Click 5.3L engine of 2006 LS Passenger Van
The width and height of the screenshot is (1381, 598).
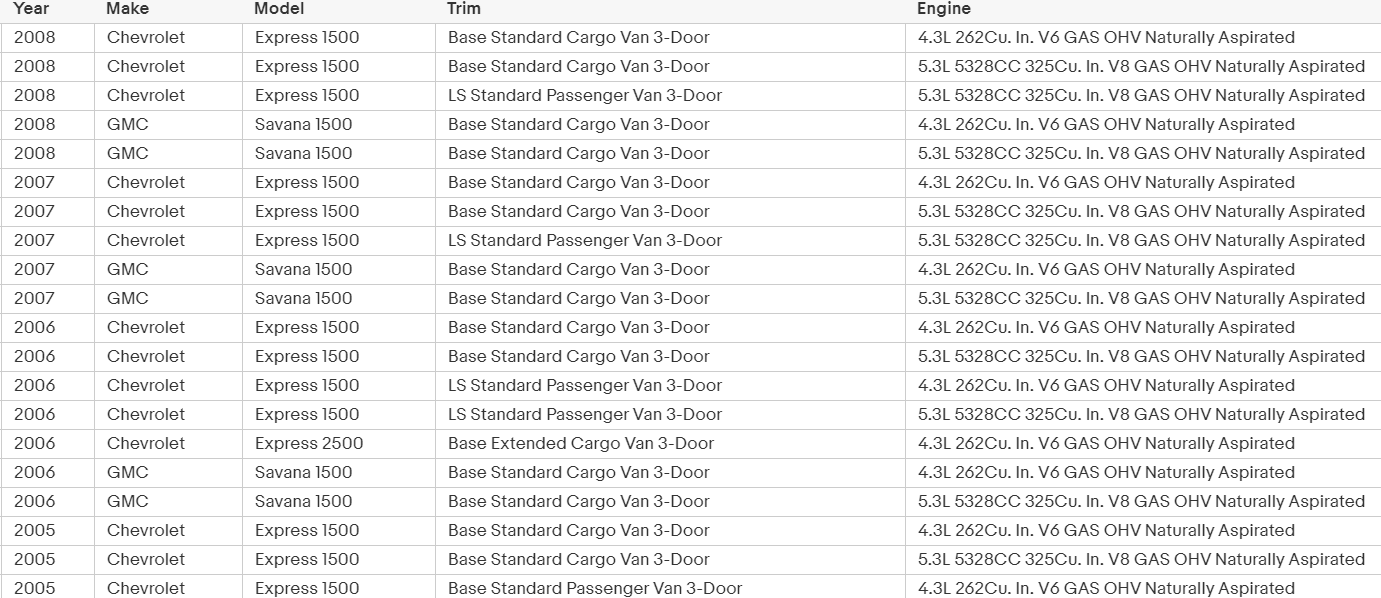(1141, 414)
